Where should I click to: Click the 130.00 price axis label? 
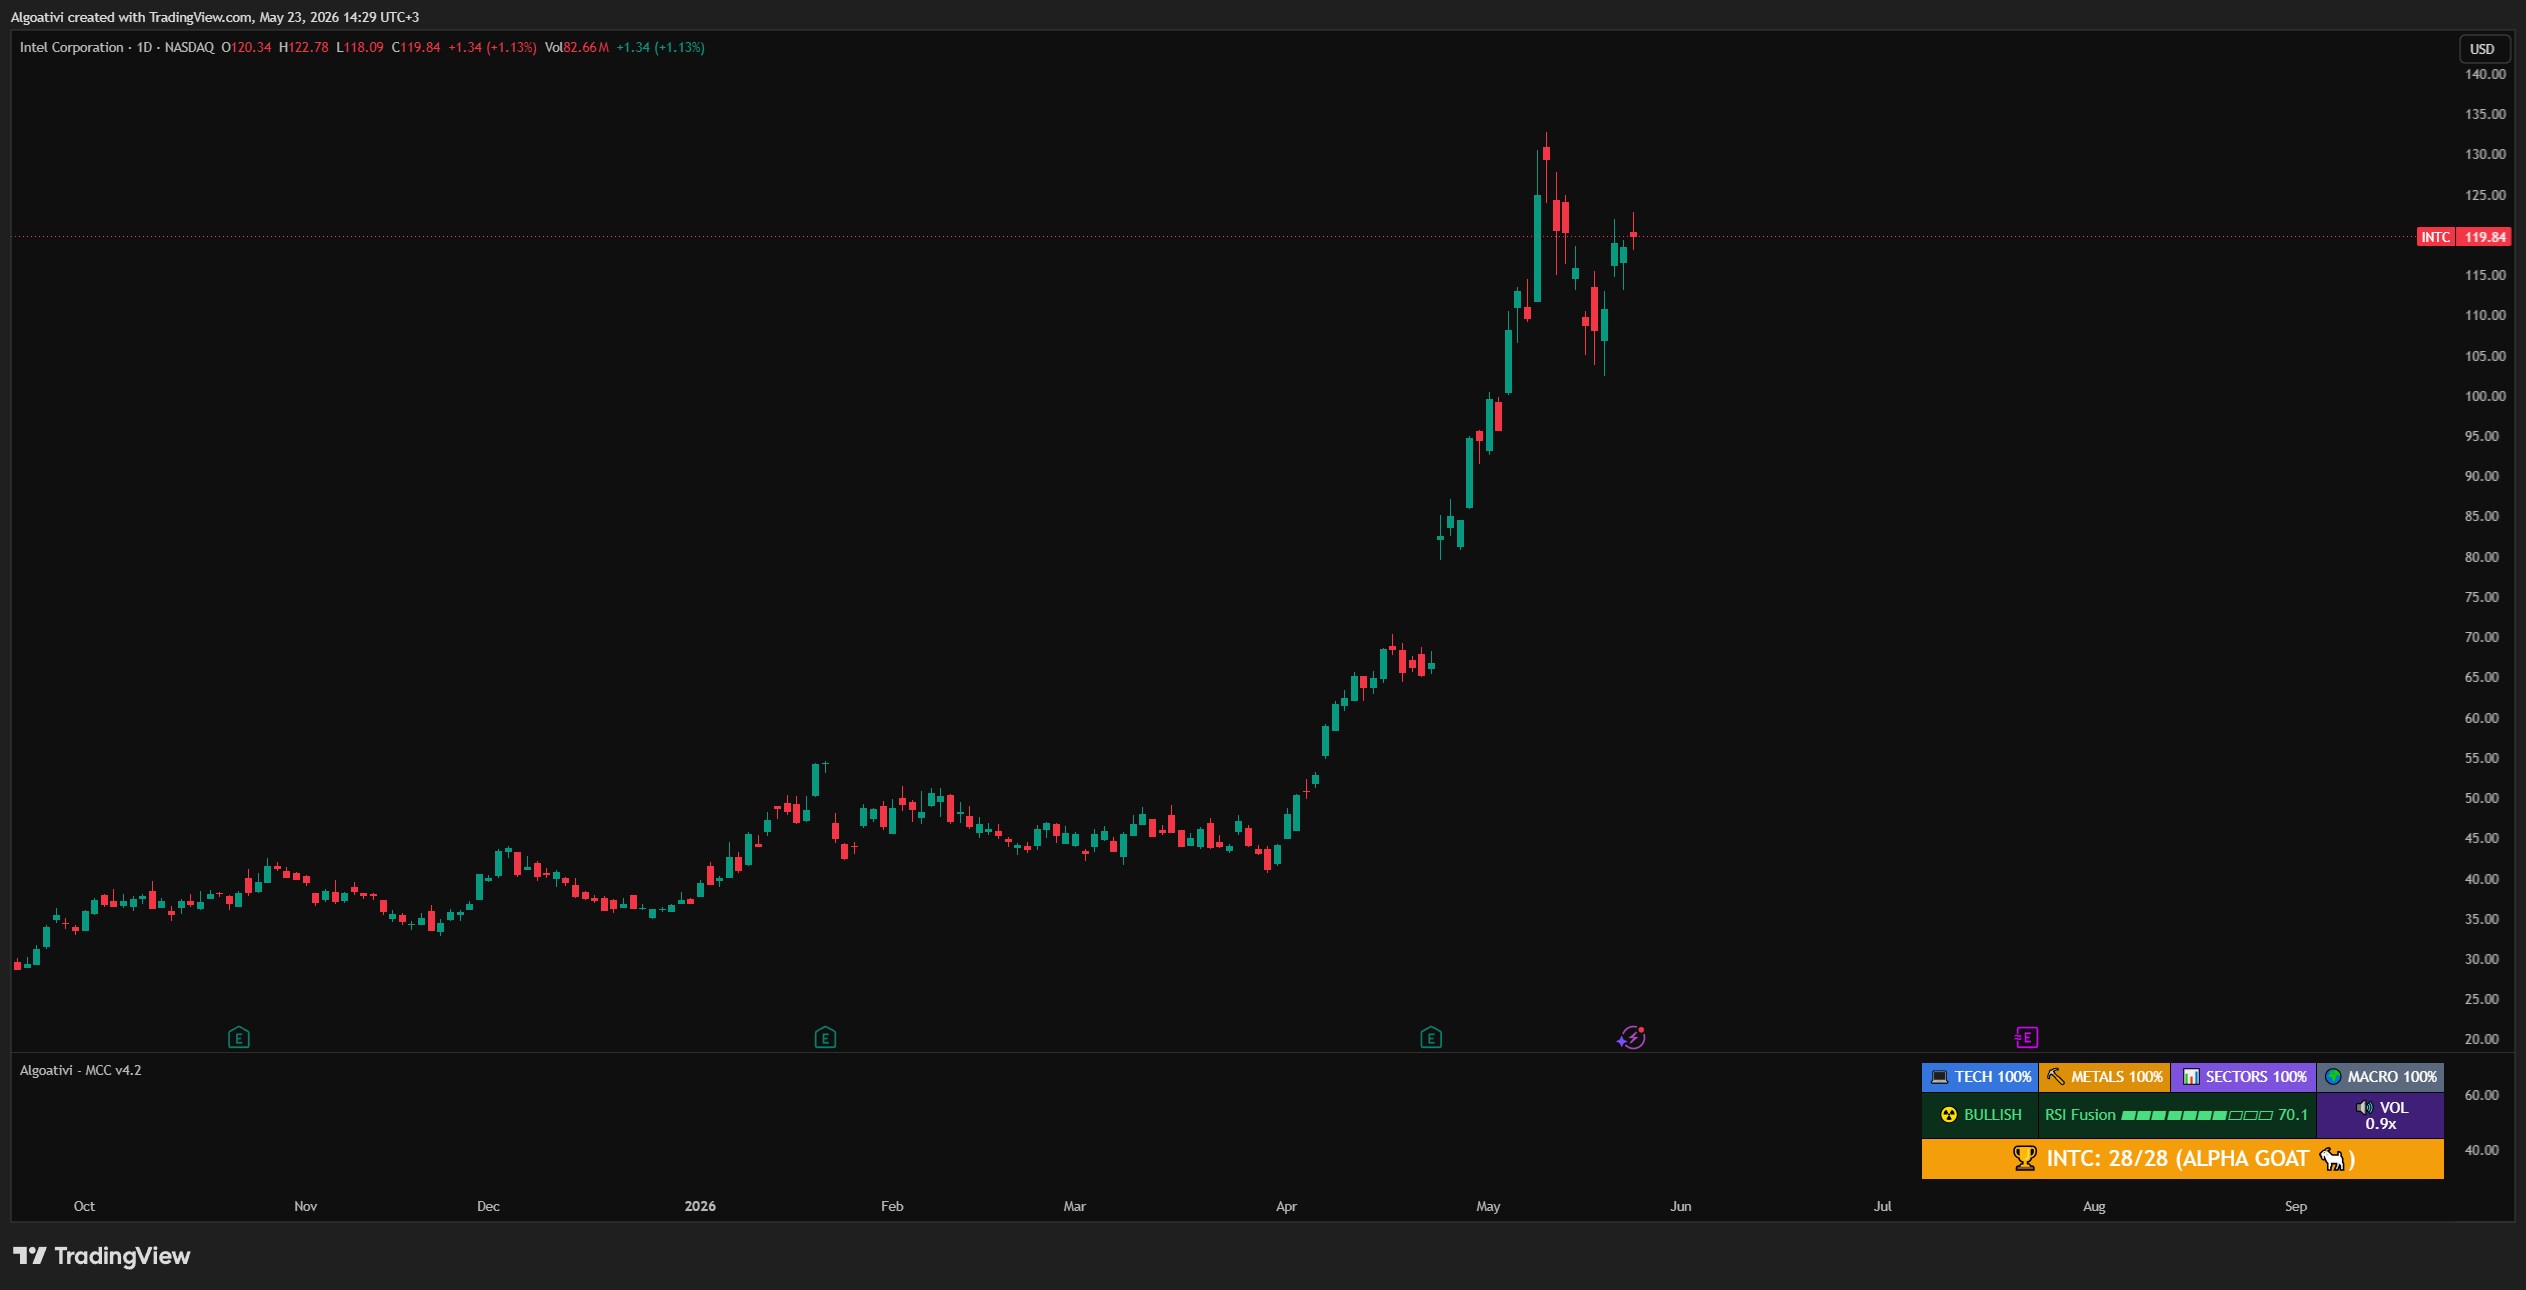[x=2485, y=154]
